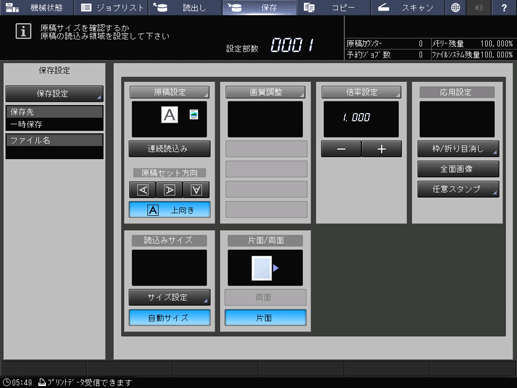Decrease zoom with the minus button
This screenshot has height=388, width=517.
(x=341, y=149)
